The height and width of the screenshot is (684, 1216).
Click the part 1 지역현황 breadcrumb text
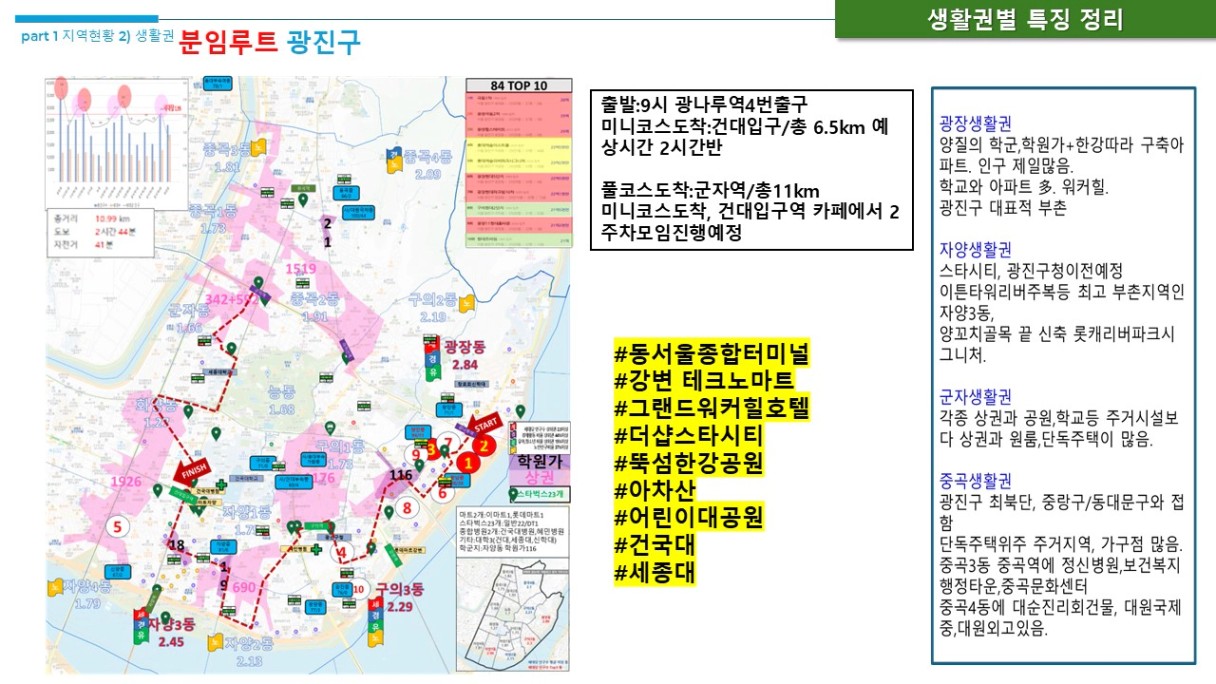(67, 35)
